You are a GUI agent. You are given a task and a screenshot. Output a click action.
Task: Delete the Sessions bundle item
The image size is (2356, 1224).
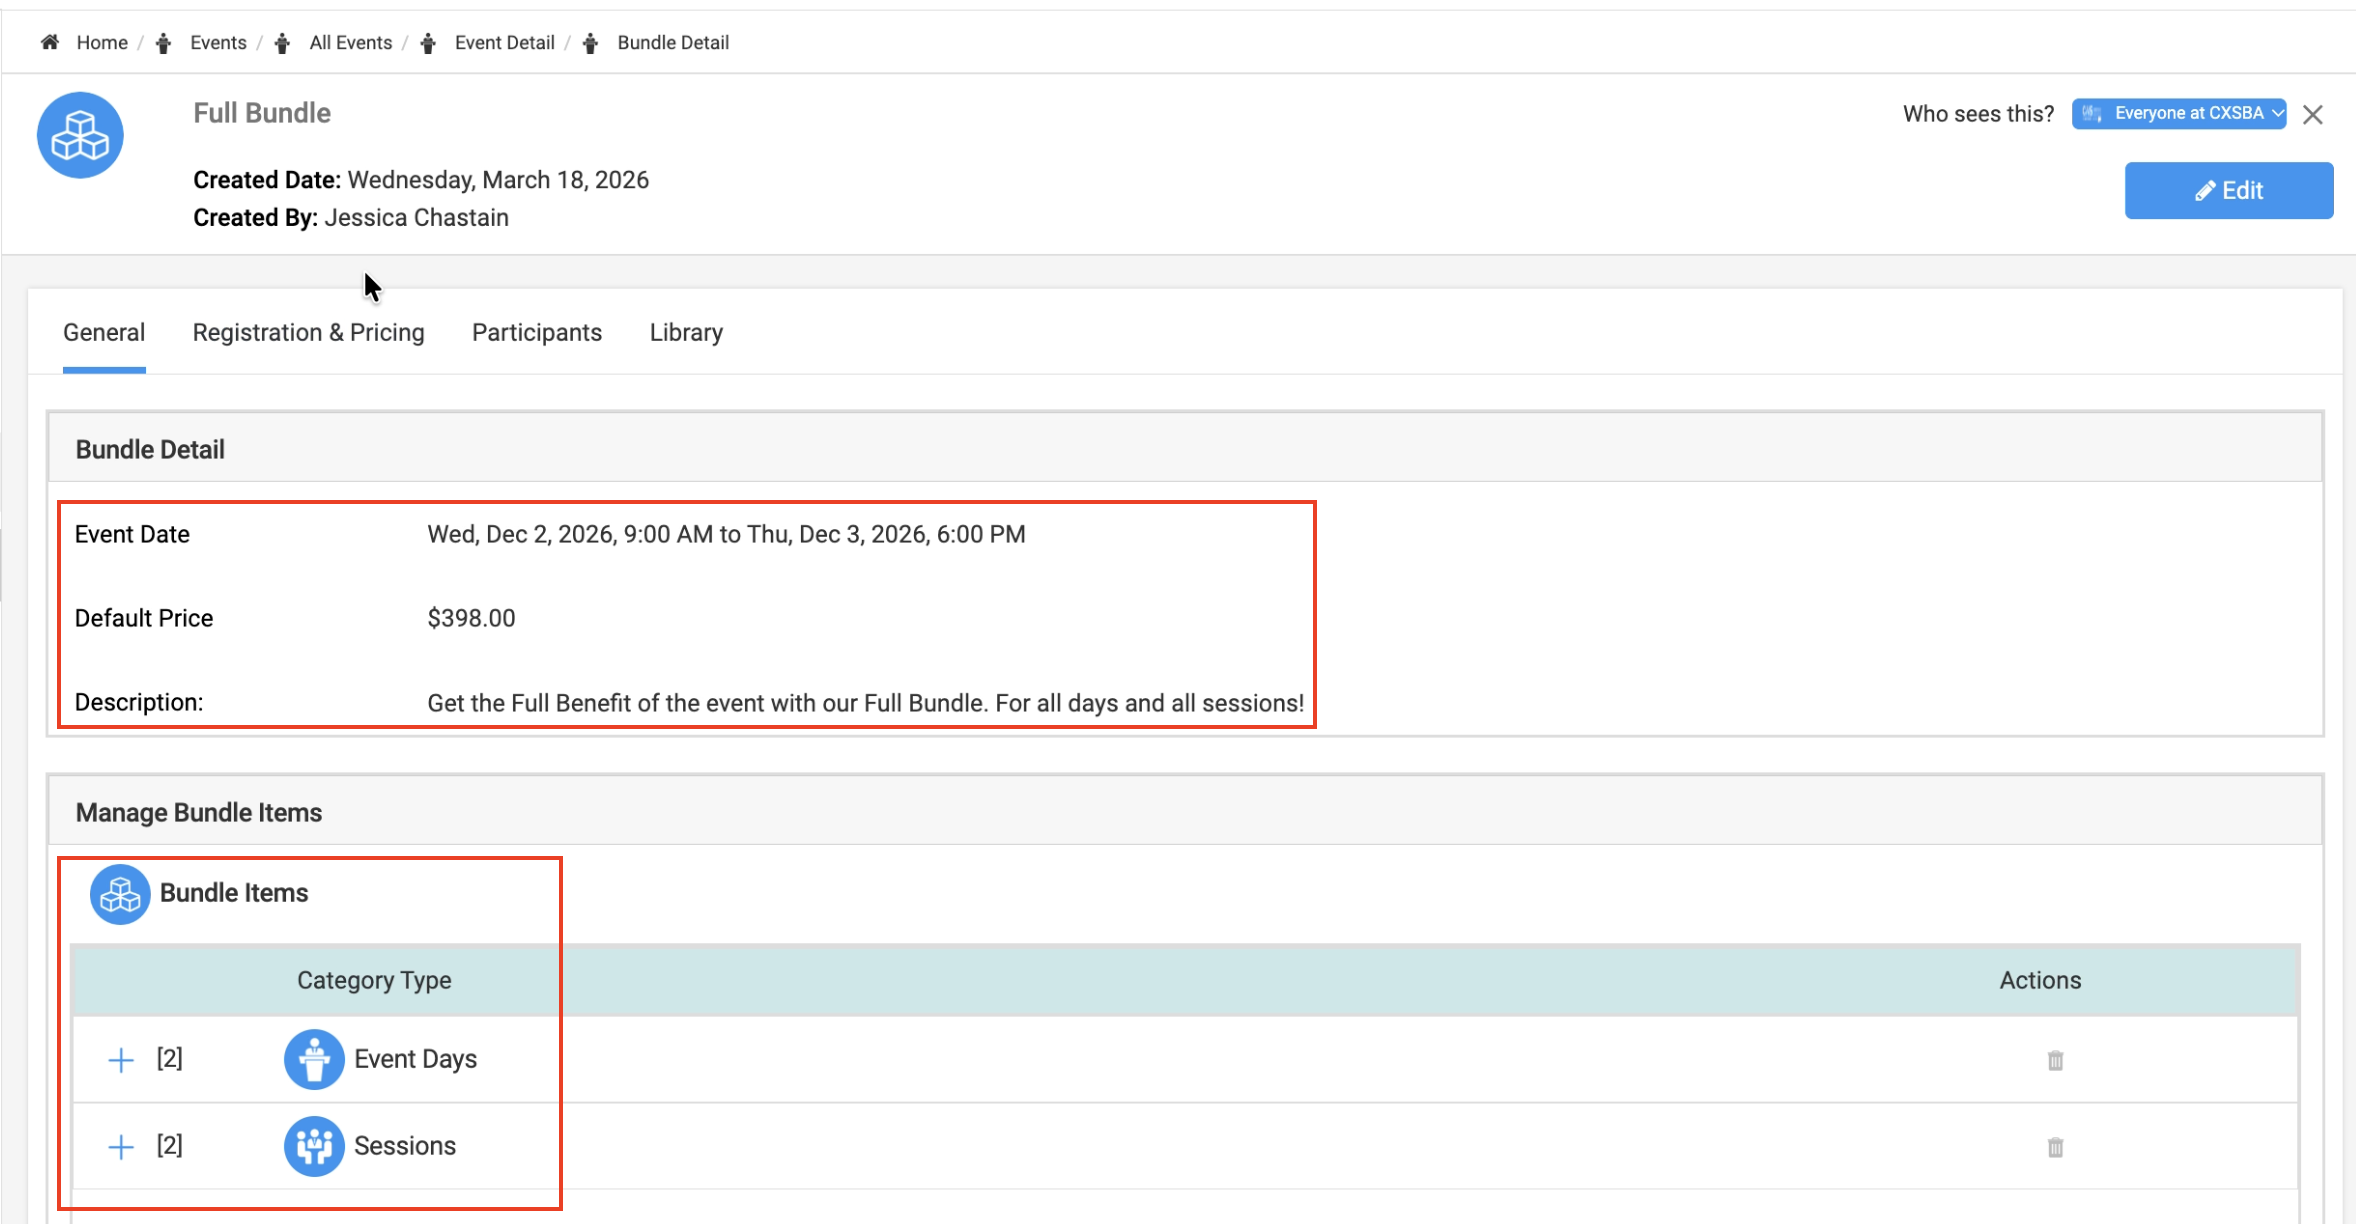(x=2055, y=1147)
